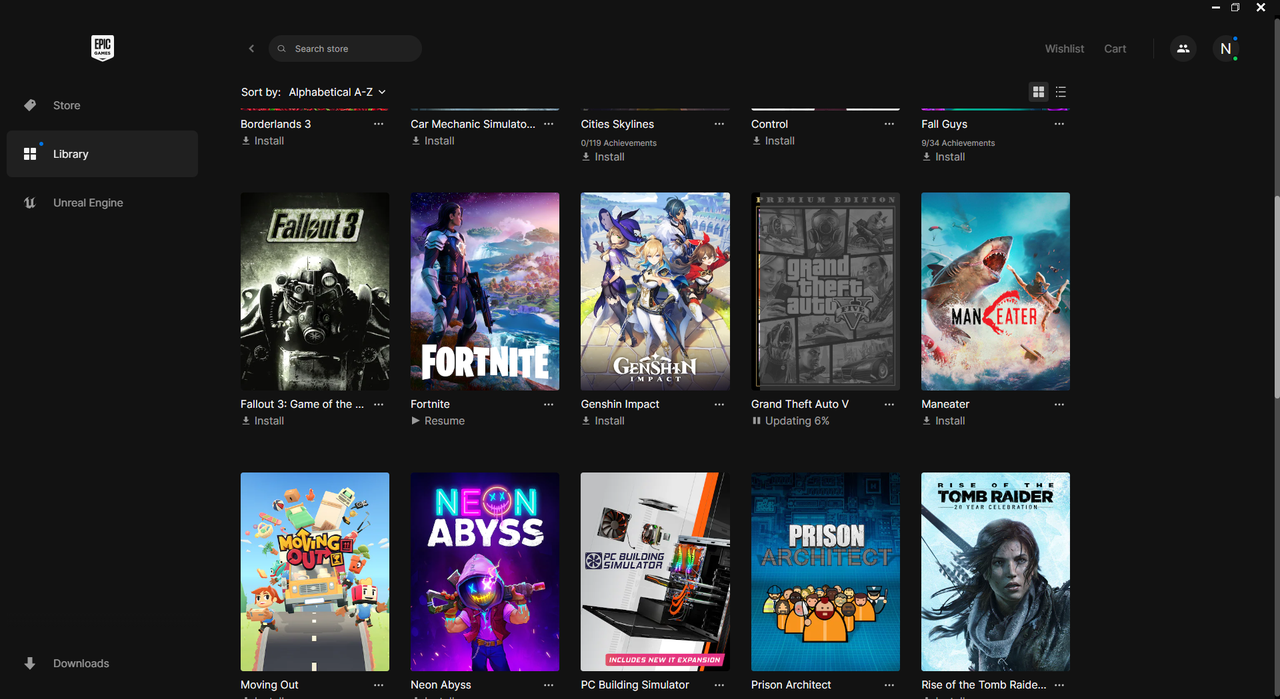Screen dimensions: 1280x699
Task: Install Fallout 3 Game of the Year
Action: tap(263, 421)
